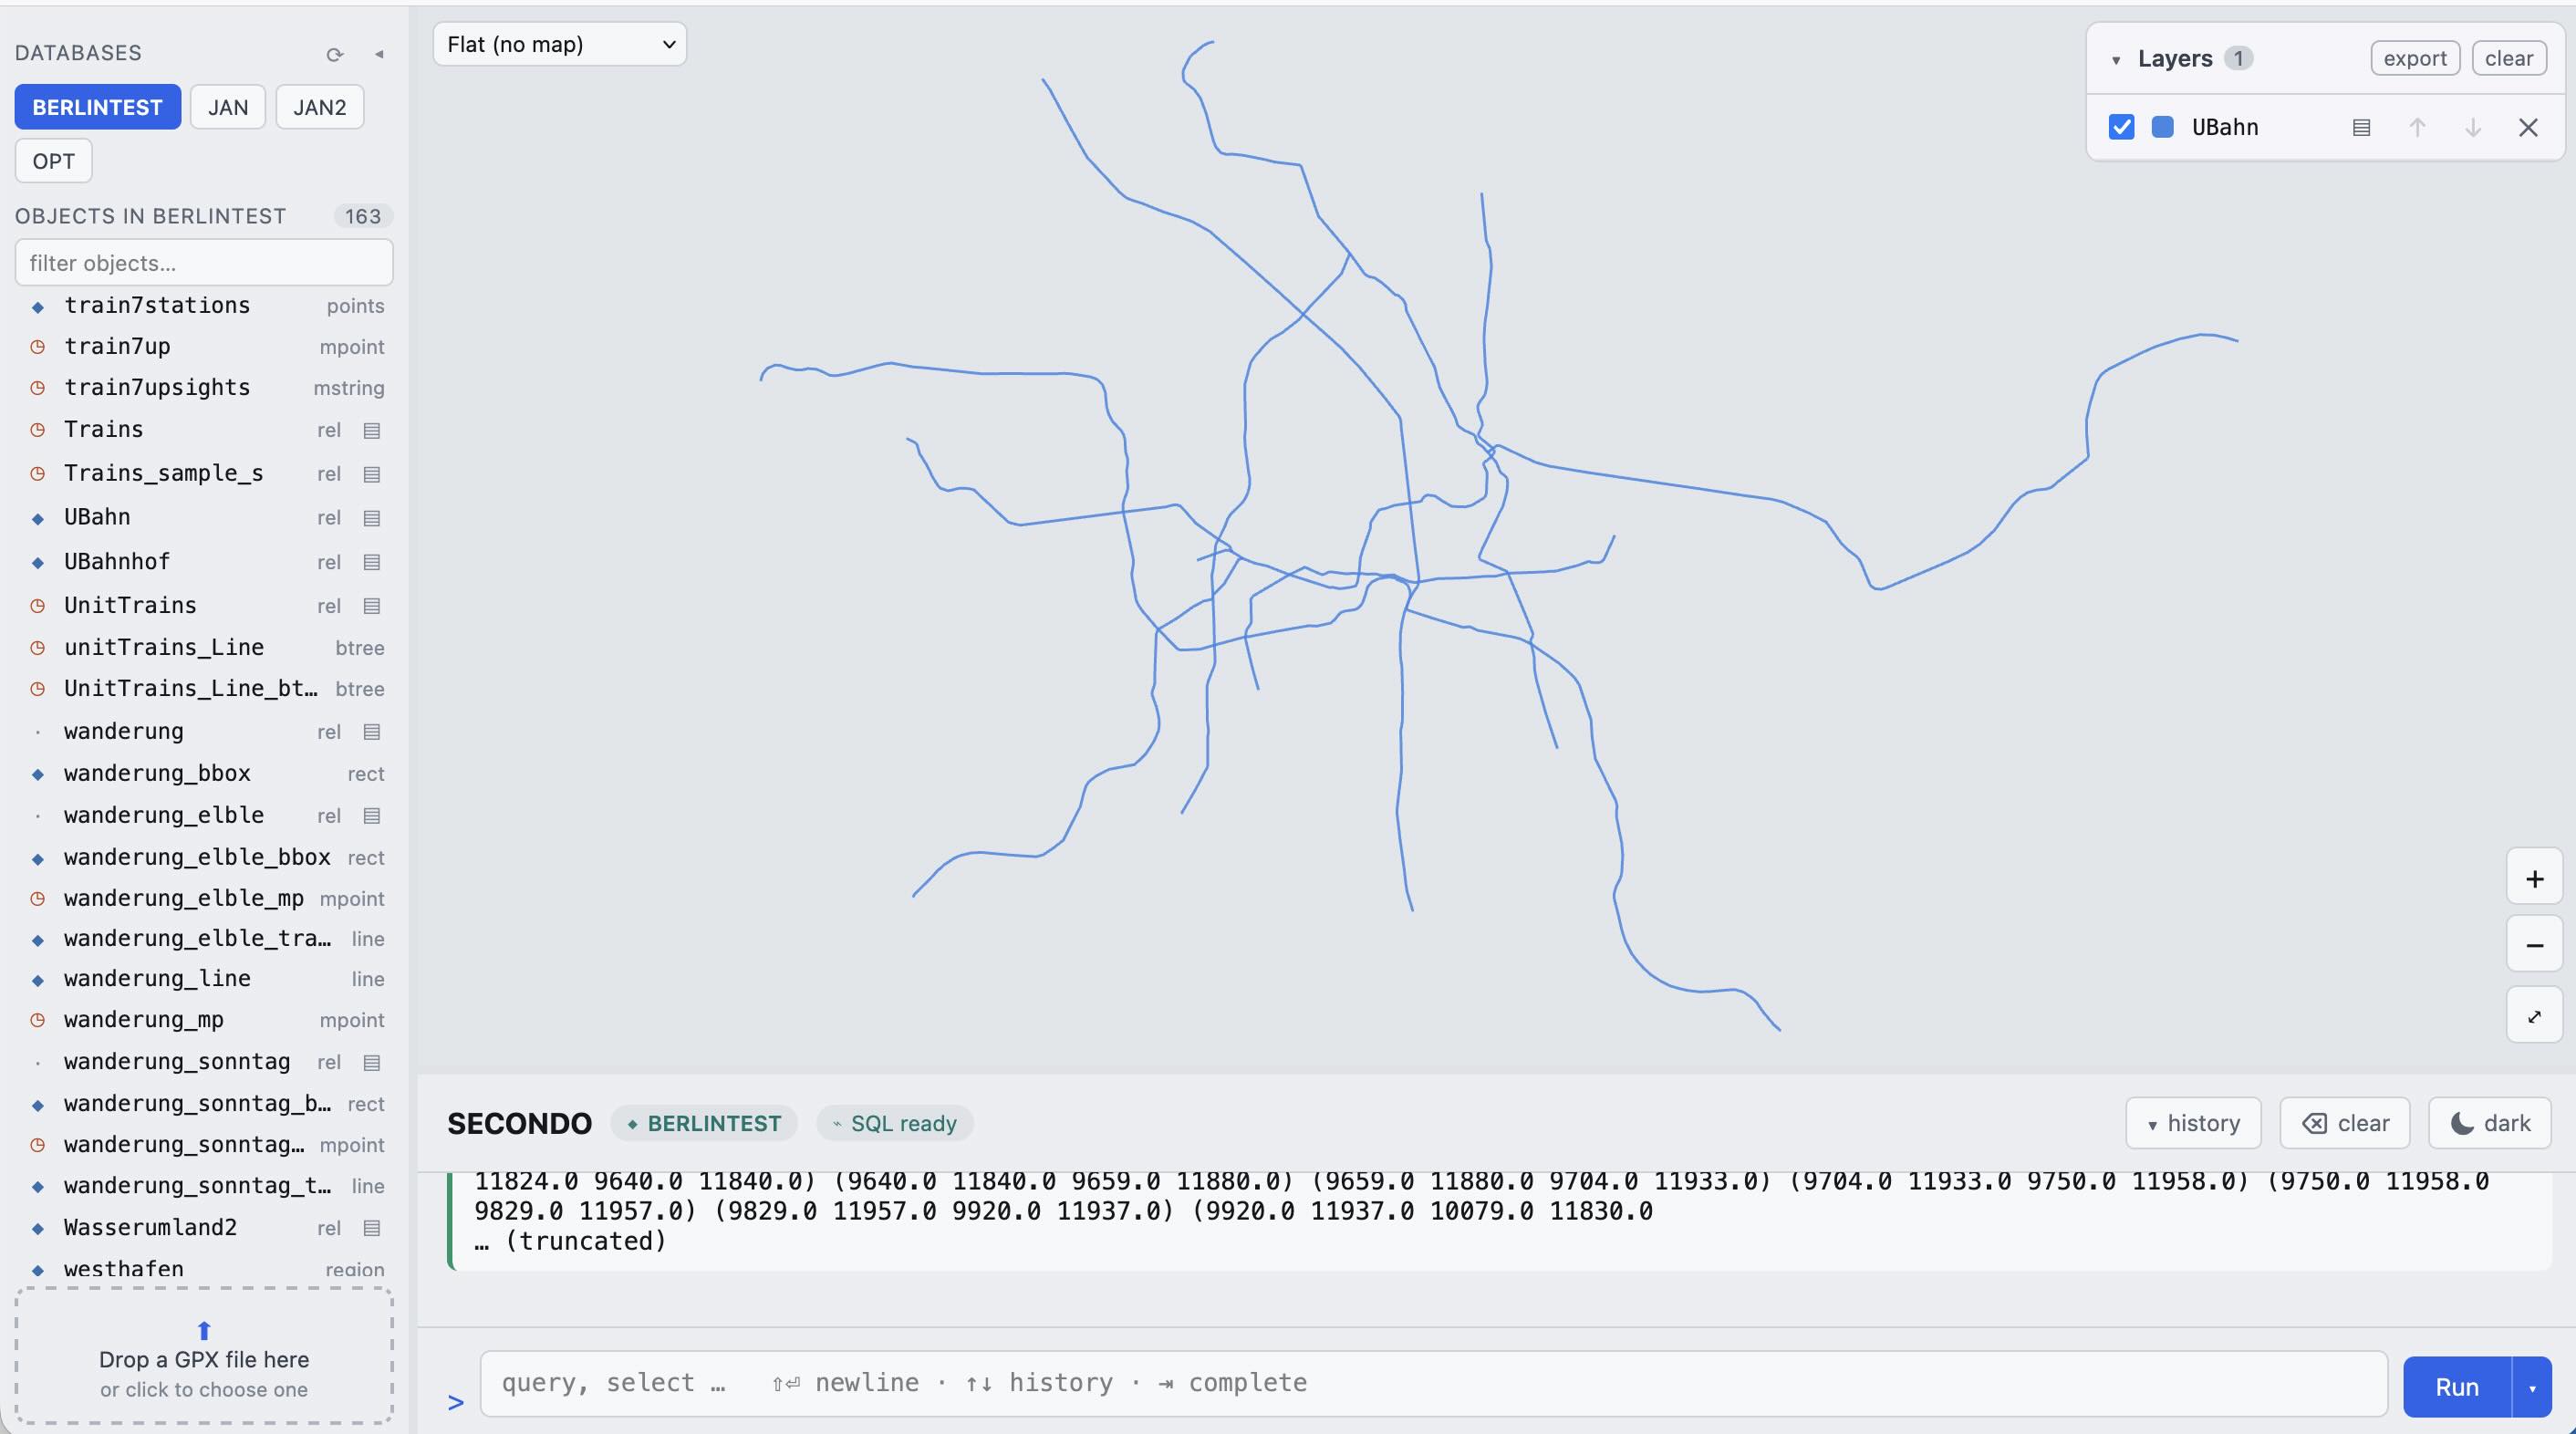The width and height of the screenshot is (2576, 1434).
Task: Click the train7stations diamond icon
Action: [x=38, y=307]
